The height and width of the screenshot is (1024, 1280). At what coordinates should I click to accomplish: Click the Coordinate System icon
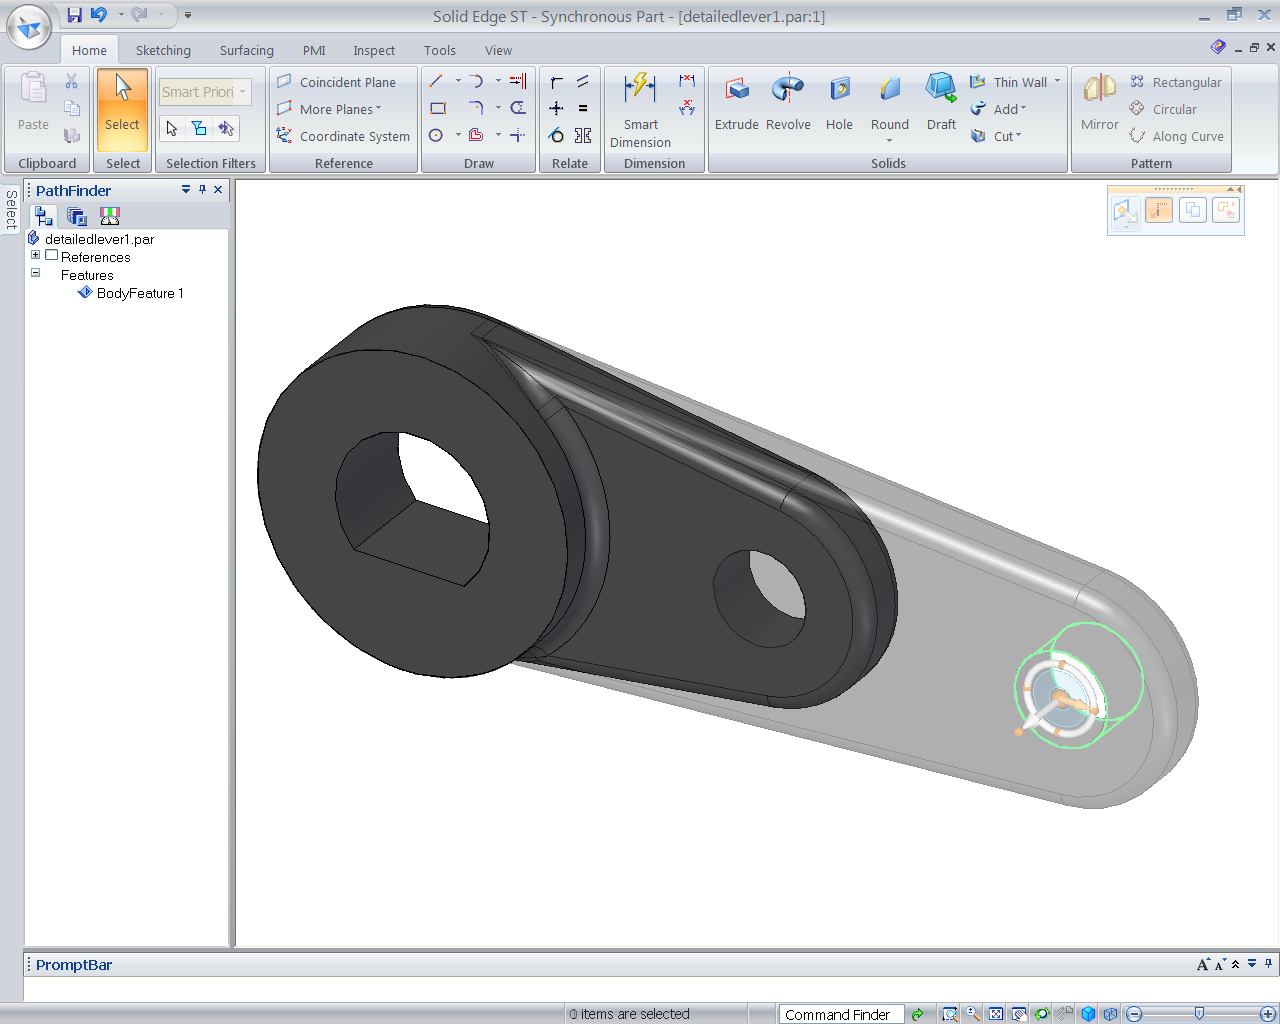coord(285,135)
